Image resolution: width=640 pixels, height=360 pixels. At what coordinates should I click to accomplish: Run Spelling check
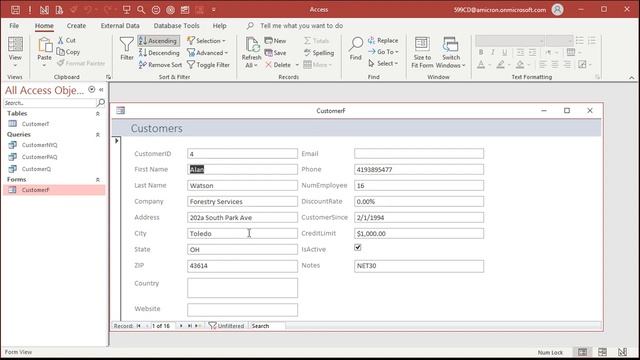click(319, 53)
